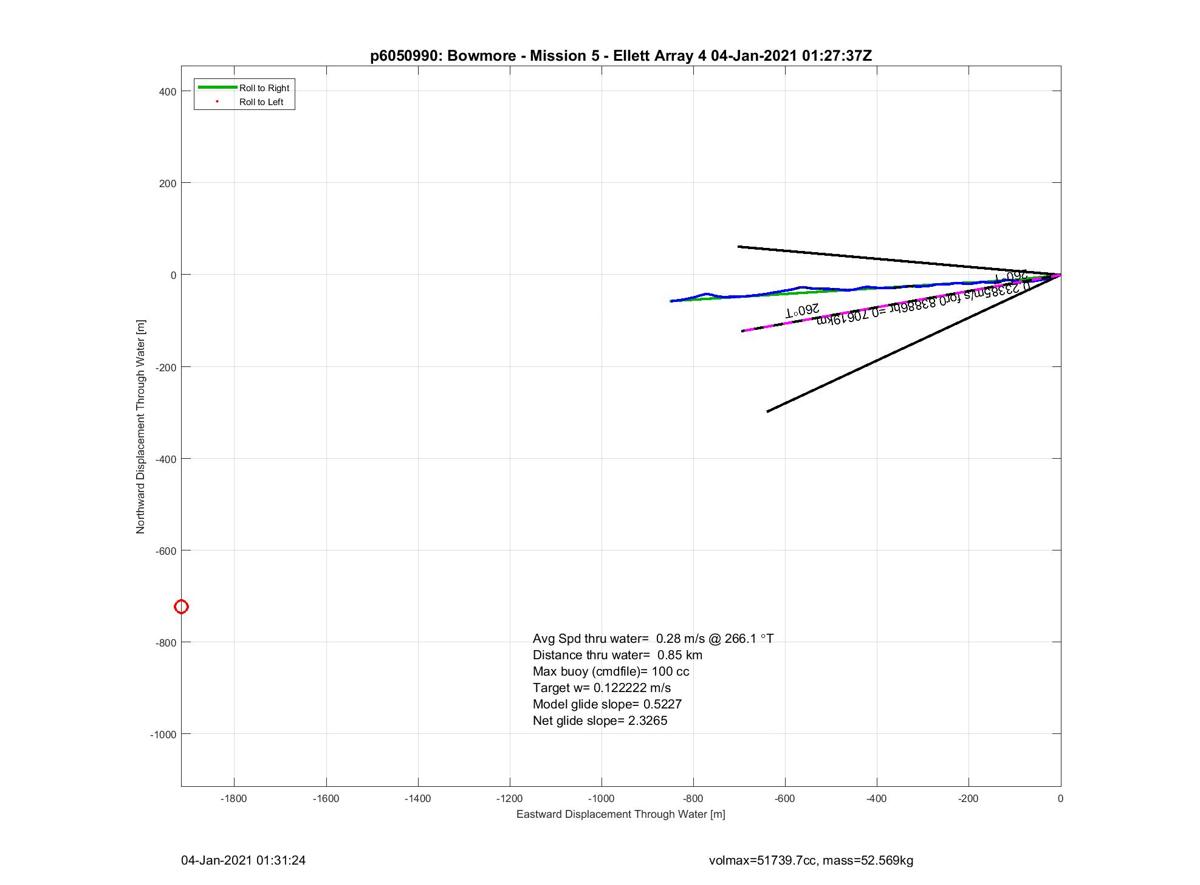The image size is (1200, 885).
Task: Click the -1800 tick label on the eastward axis
Action: pos(234,799)
